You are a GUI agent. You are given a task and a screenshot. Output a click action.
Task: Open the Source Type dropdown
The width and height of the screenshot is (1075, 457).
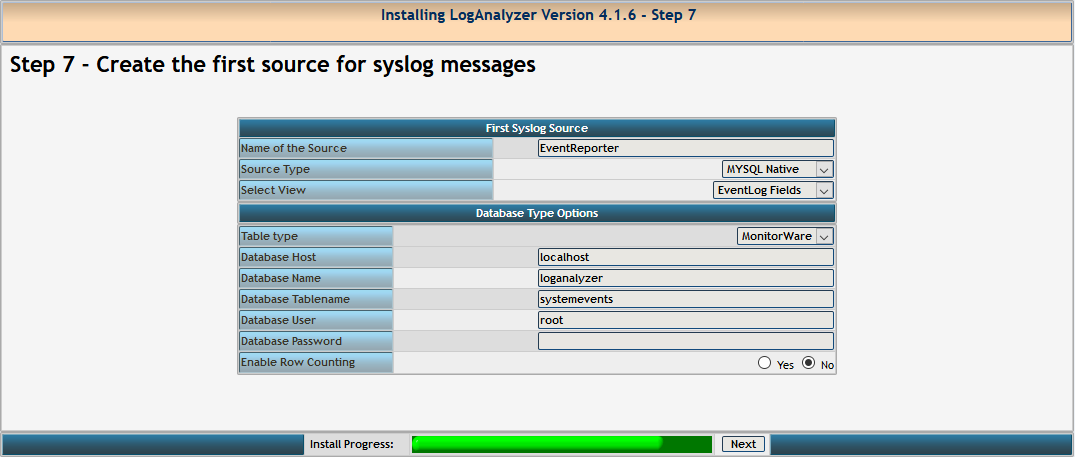pyautogui.click(x=777, y=170)
